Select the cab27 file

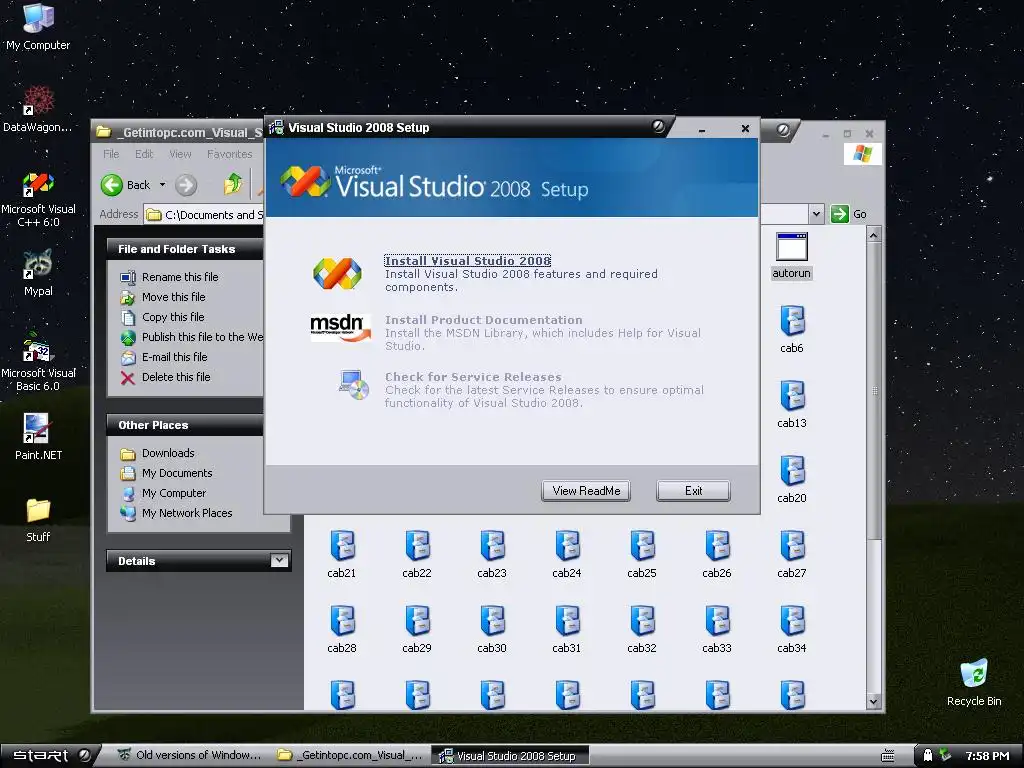coord(792,554)
